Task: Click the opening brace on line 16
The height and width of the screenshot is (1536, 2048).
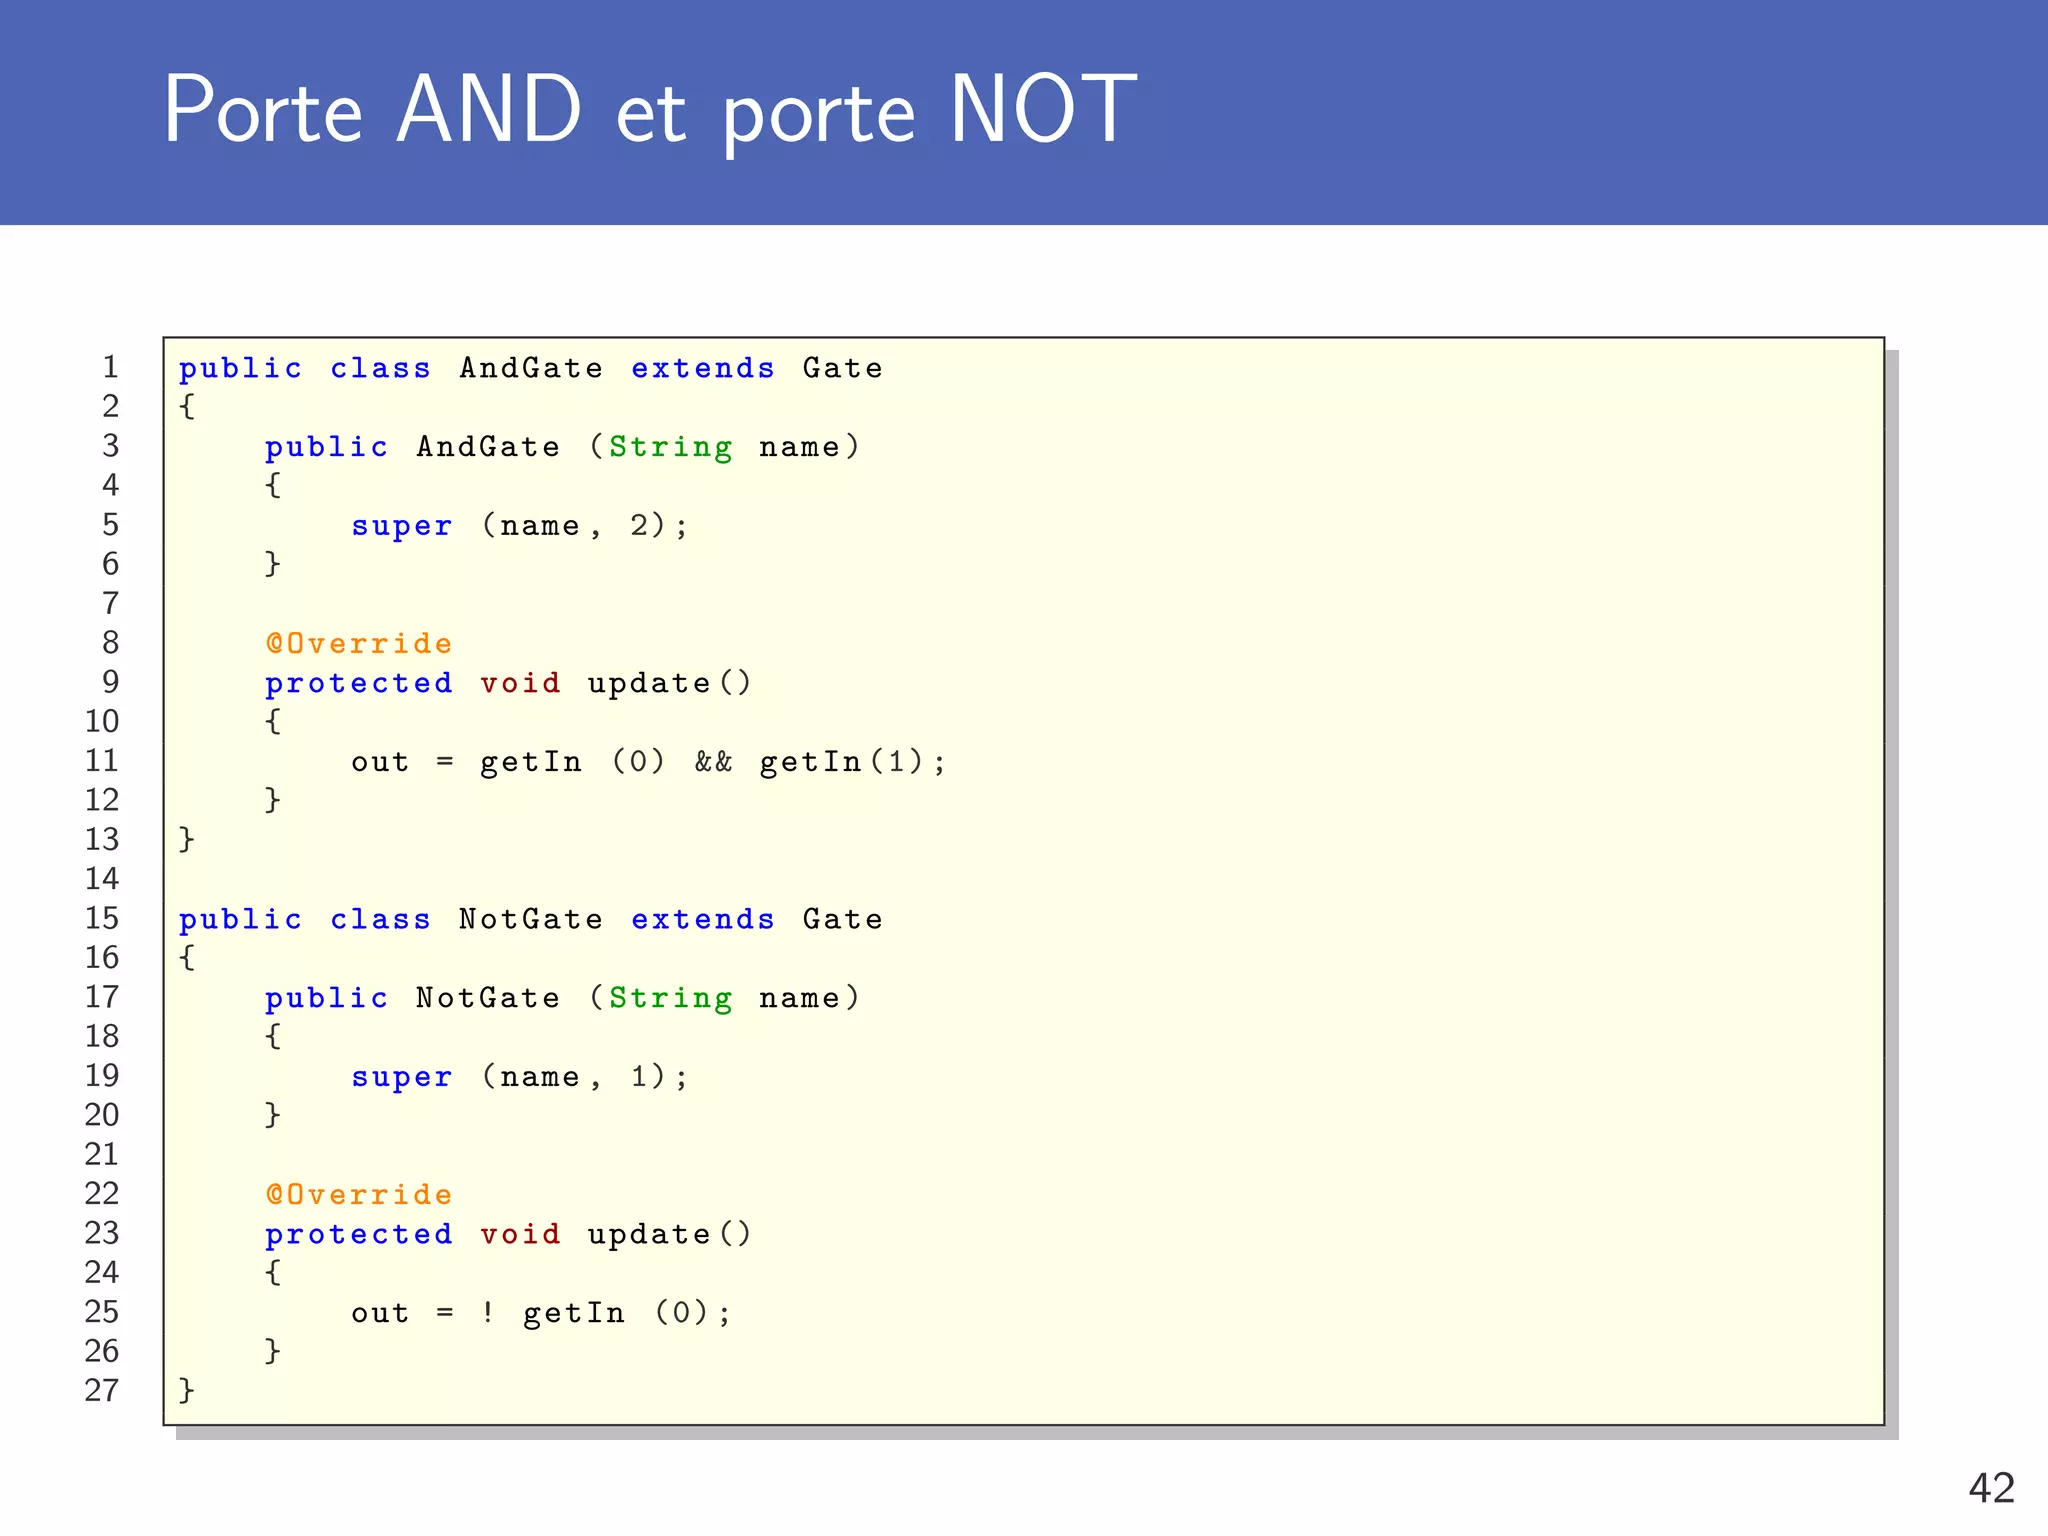Action: pyautogui.click(x=187, y=958)
